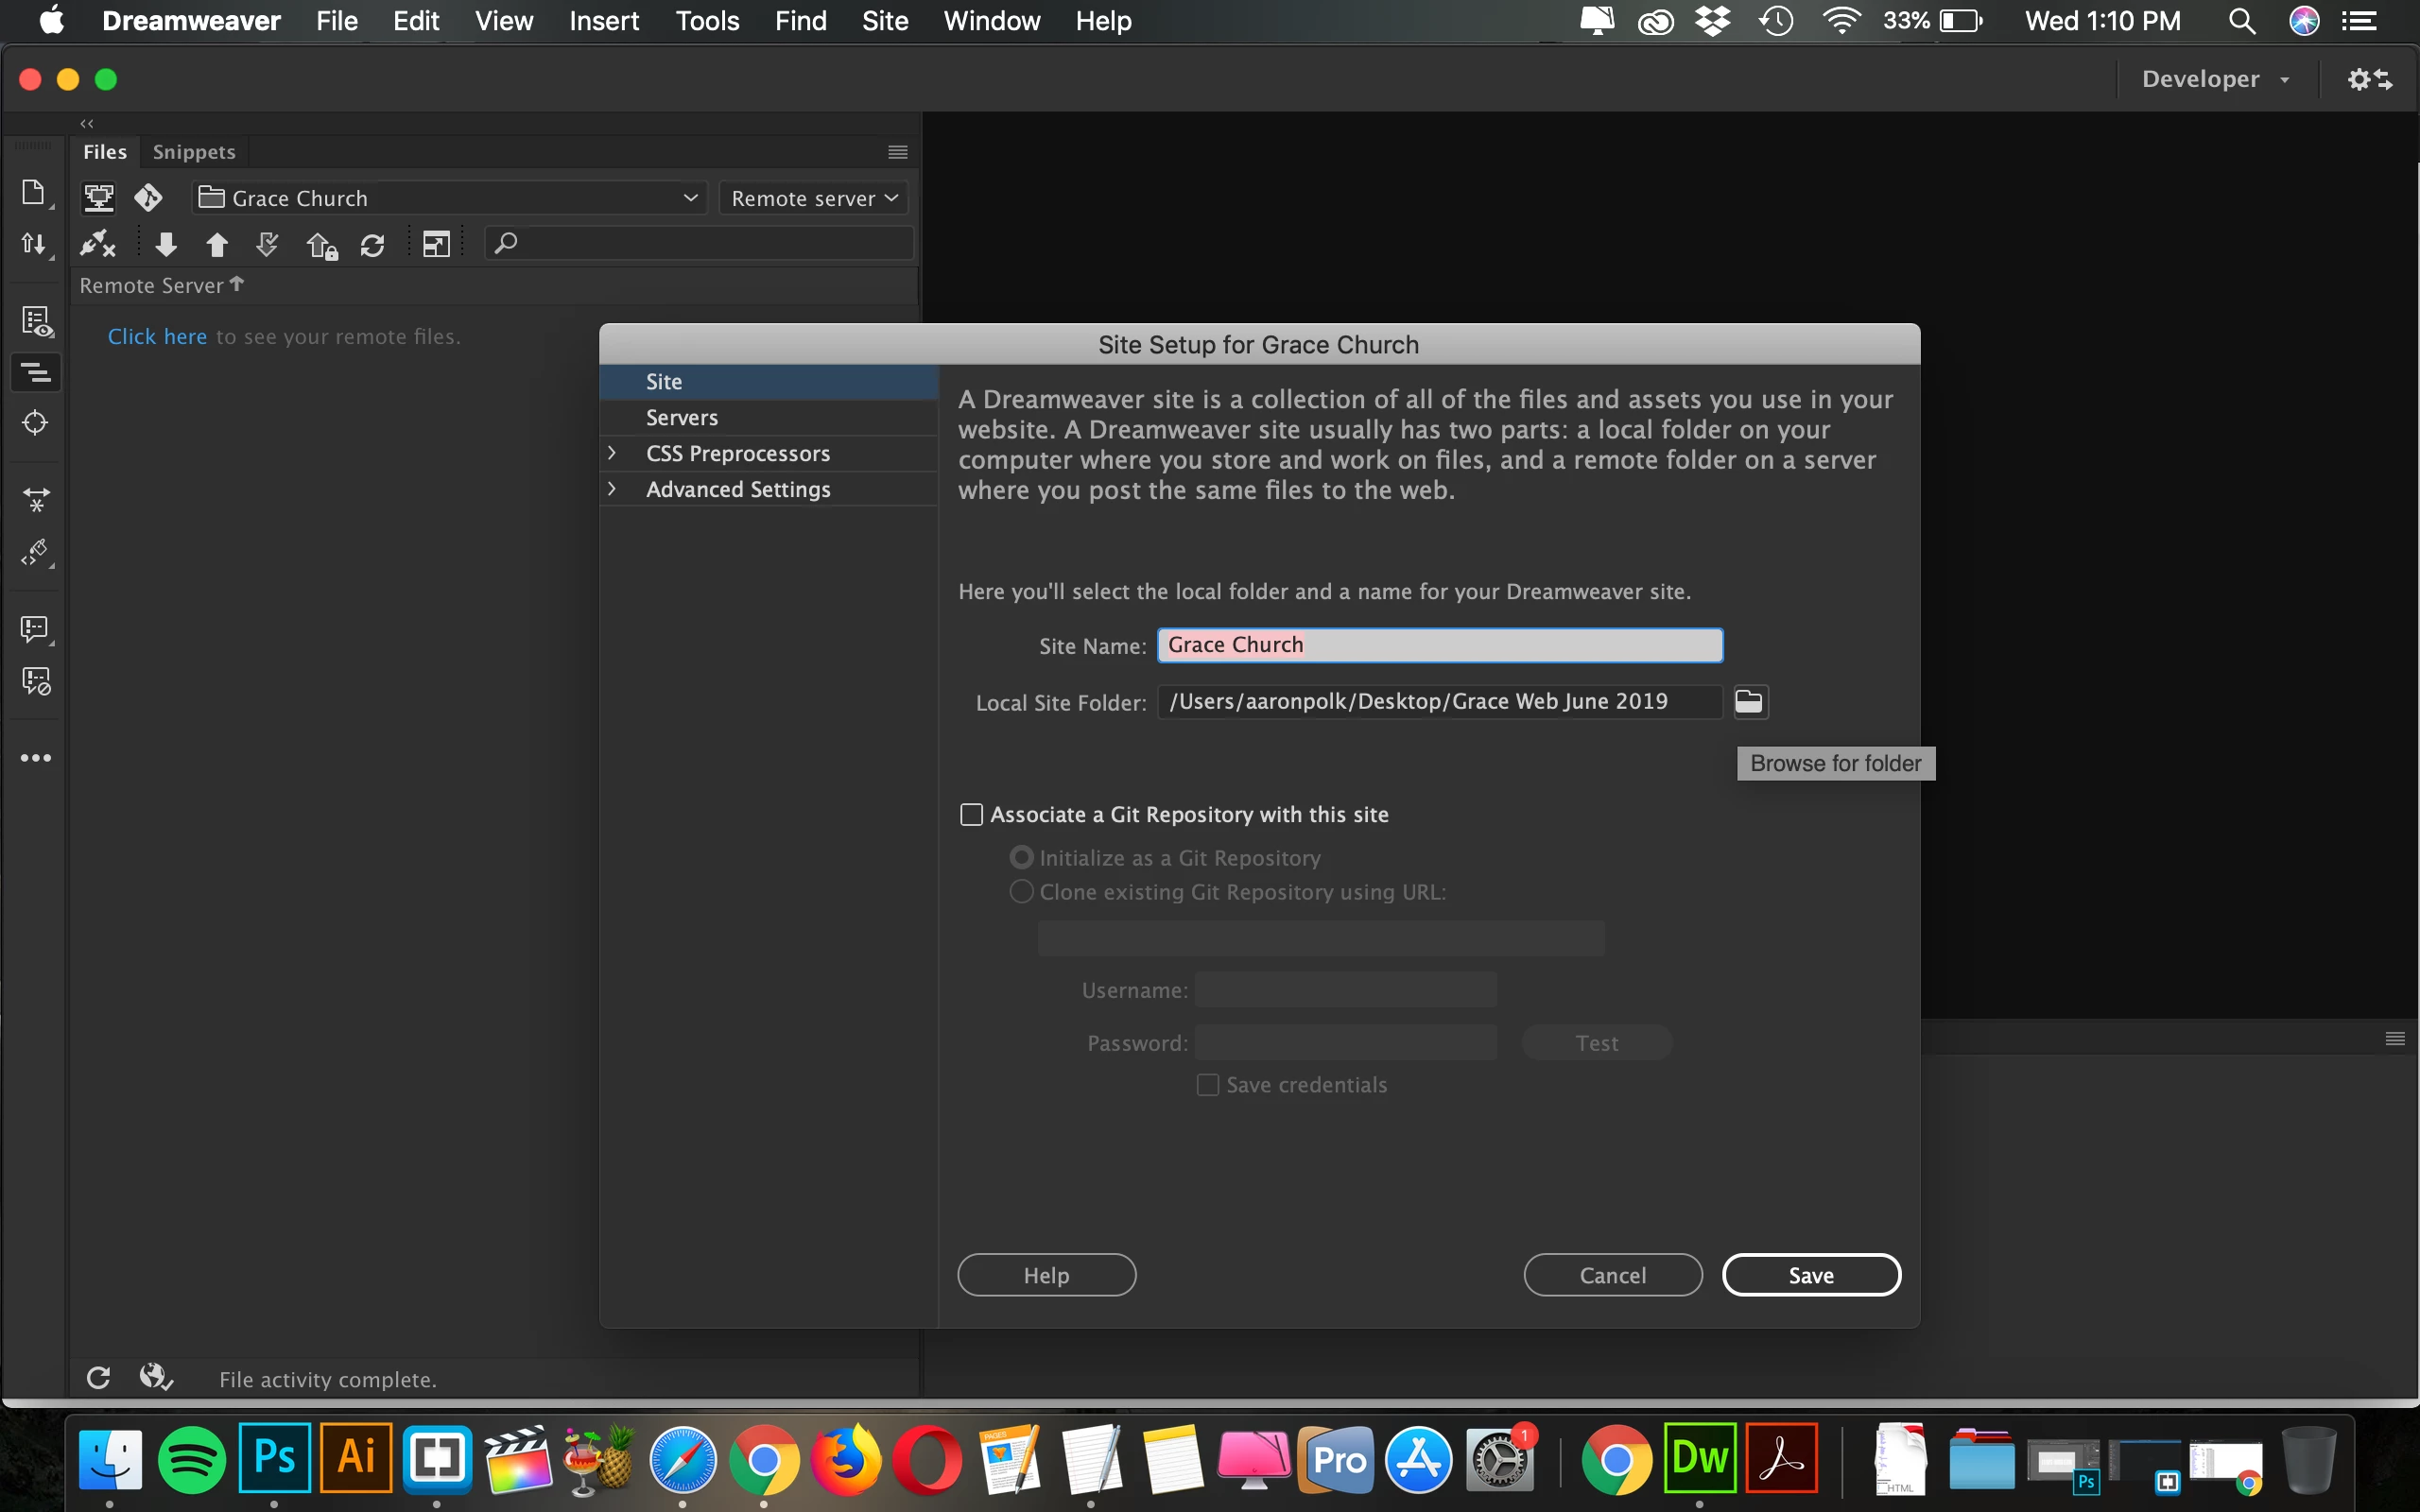Click the Connect to remote server icon
The image size is (2420, 1512).
[x=98, y=244]
